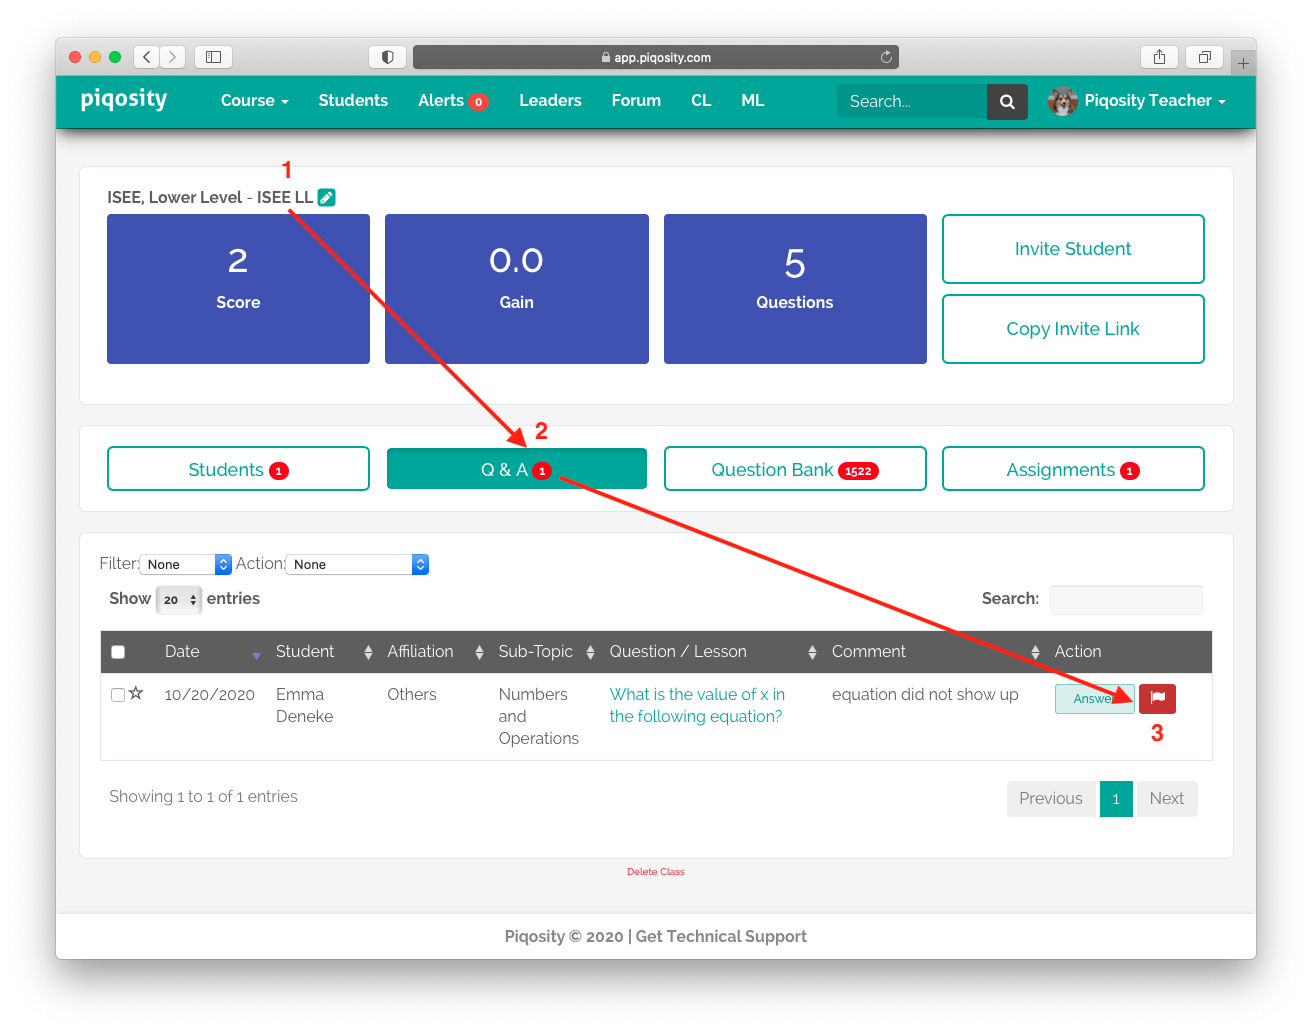Click the Score tile showing 2
This screenshot has height=1033, width=1312.
pyautogui.click(x=238, y=289)
